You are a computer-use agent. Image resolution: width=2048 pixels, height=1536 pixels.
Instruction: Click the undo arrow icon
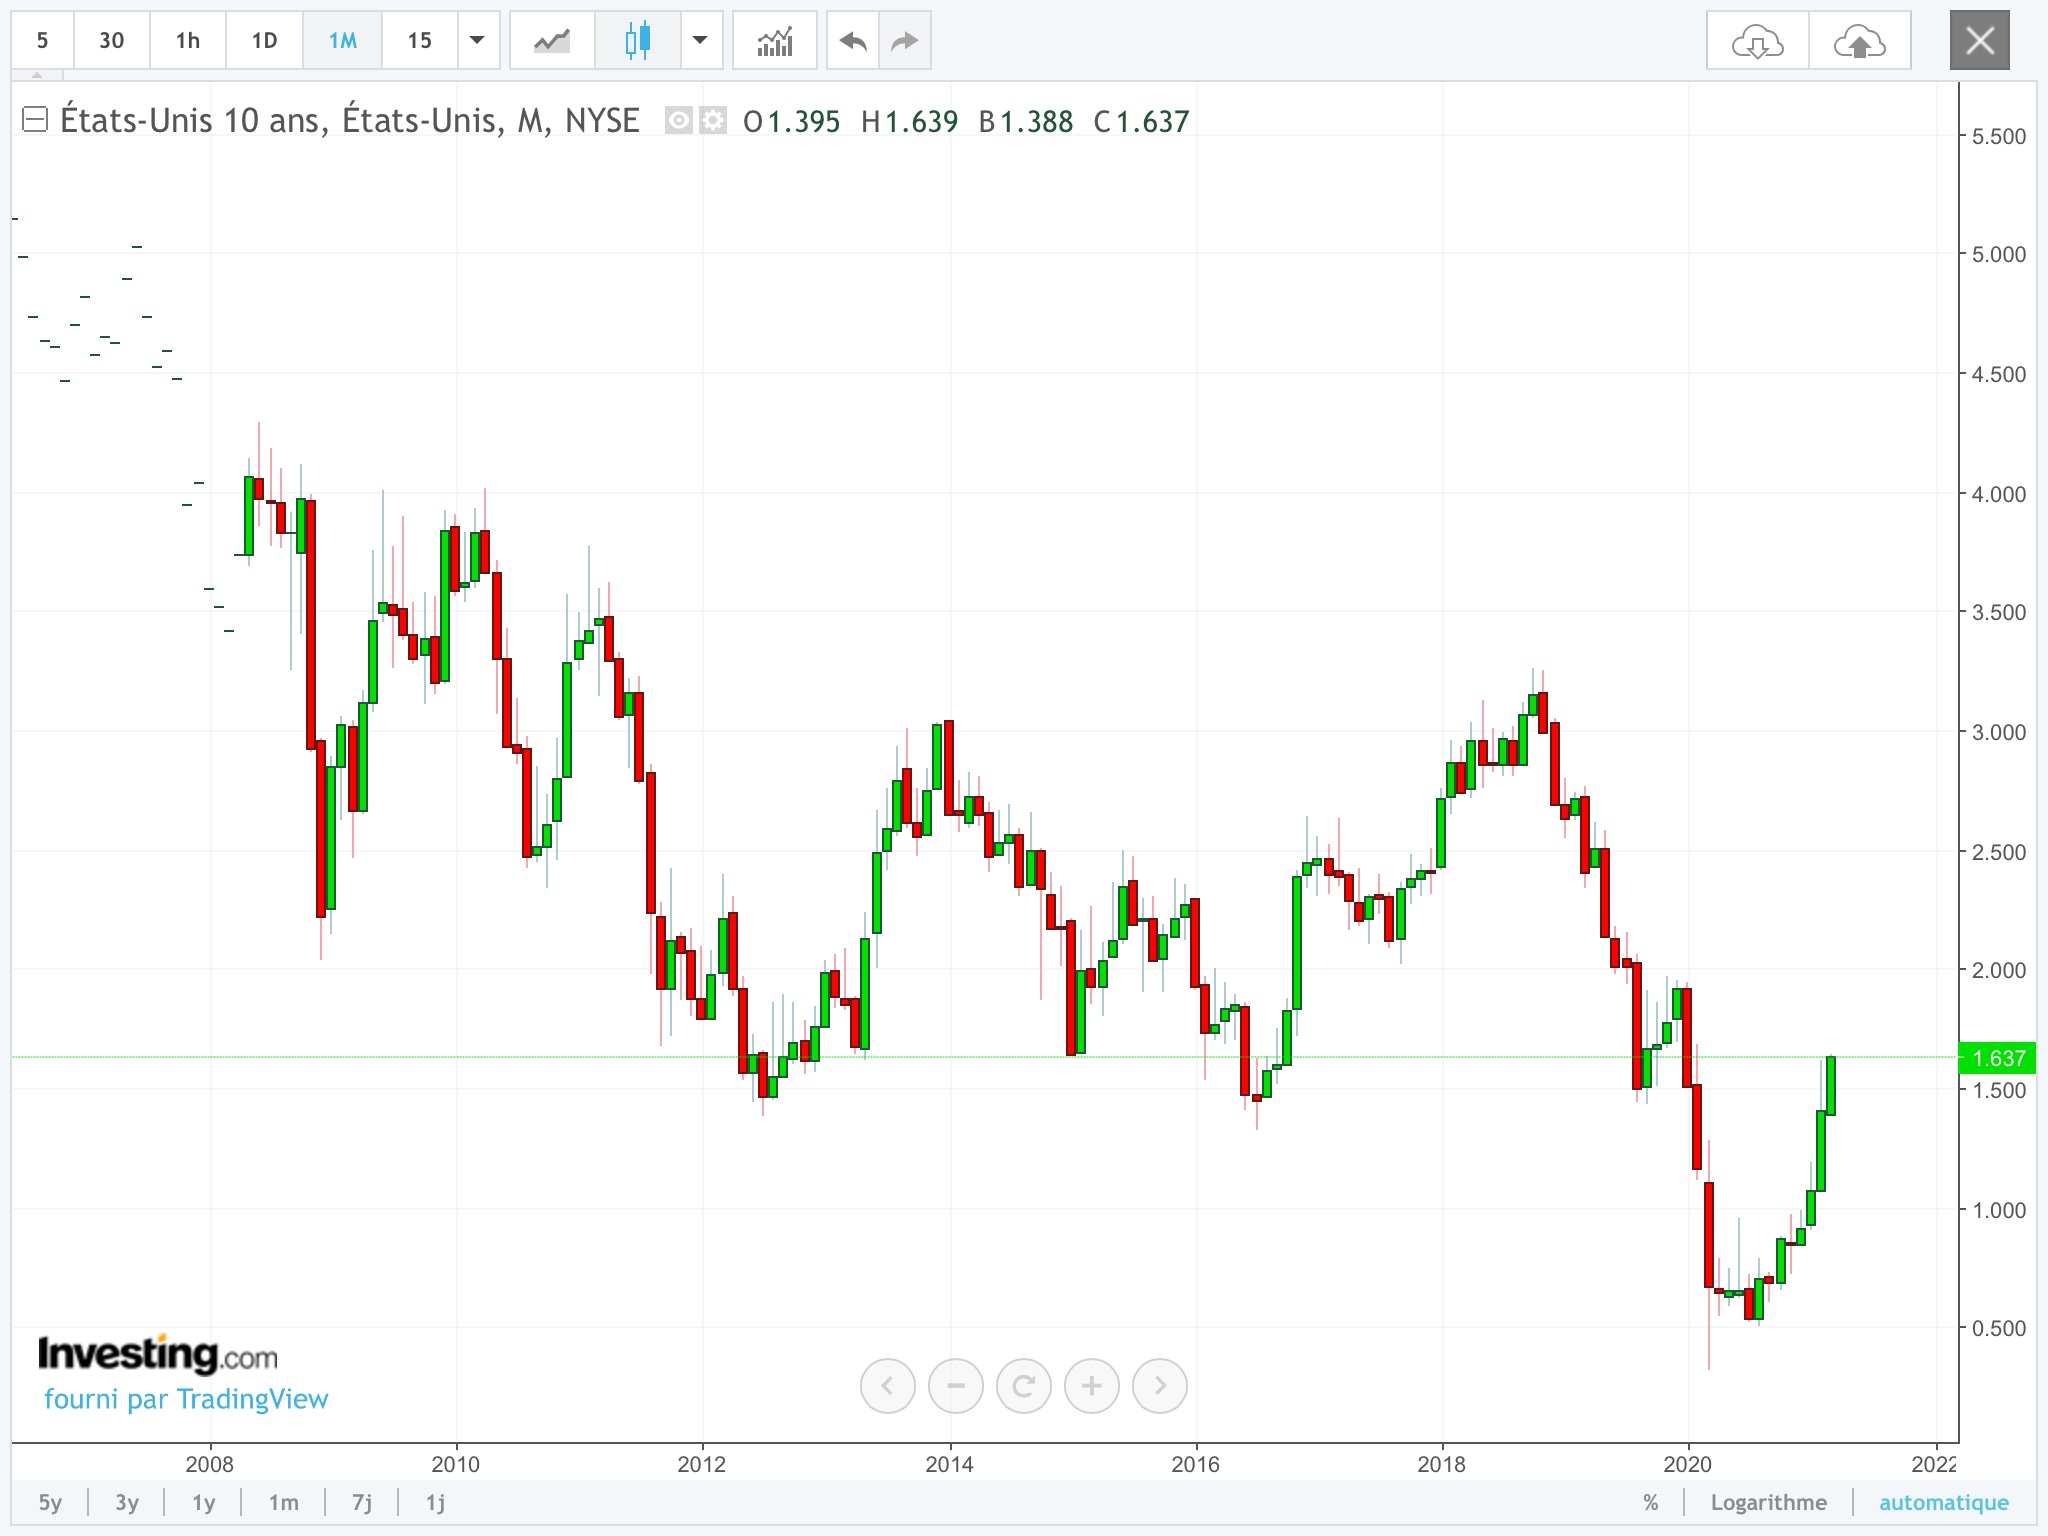click(x=853, y=41)
